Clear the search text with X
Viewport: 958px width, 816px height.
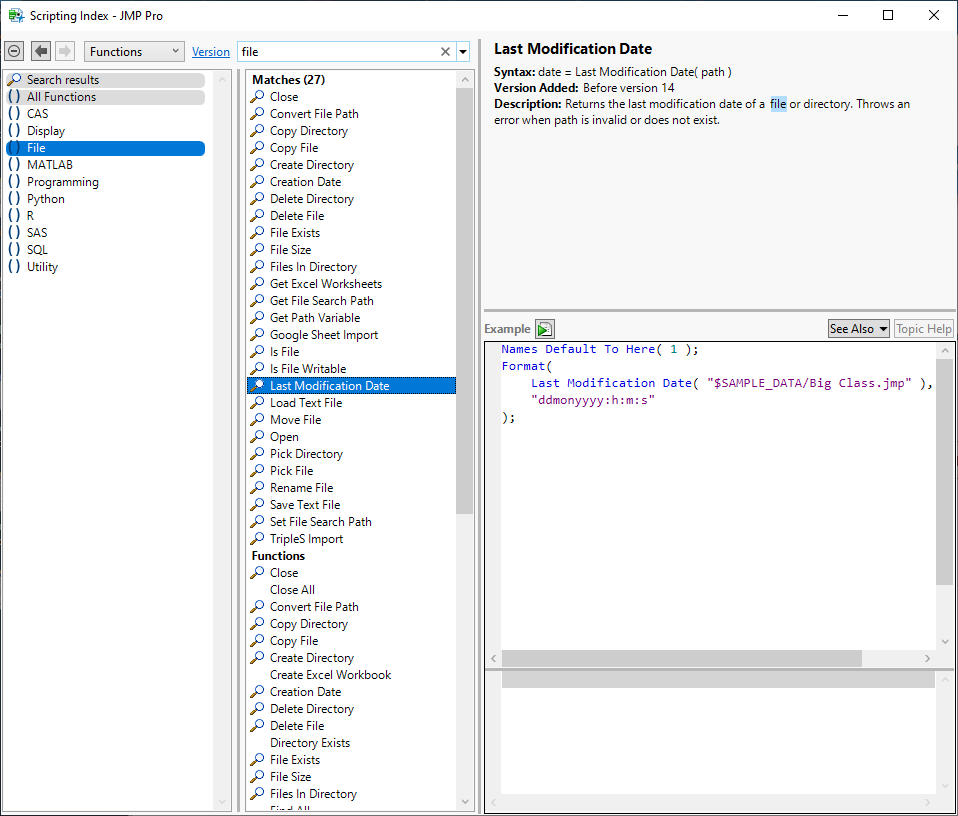(x=445, y=52)
